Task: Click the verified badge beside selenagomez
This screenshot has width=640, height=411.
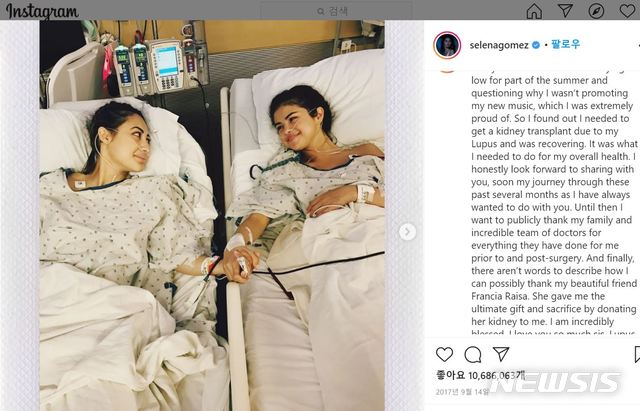Action: 536,45
